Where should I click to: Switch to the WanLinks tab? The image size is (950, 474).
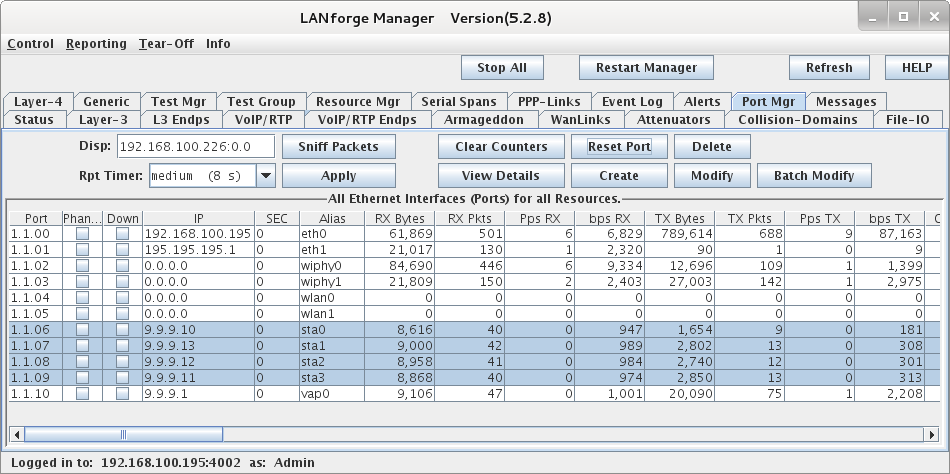tap(580, 119)
